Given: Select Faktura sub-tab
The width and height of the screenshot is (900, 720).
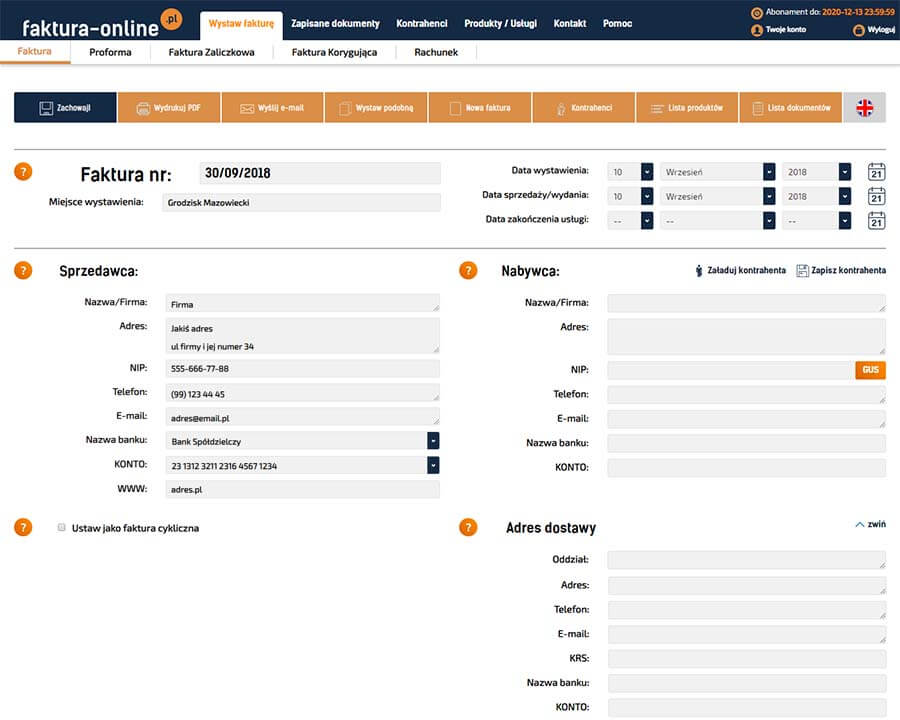Looking at the screenshot, I should click(x=34, y=52).
